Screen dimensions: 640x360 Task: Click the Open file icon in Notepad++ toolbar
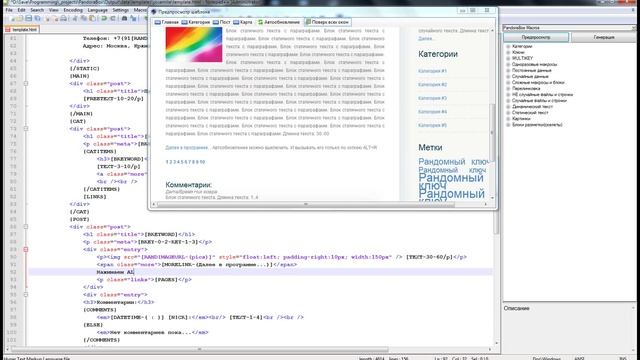click(x=20, y=18)
